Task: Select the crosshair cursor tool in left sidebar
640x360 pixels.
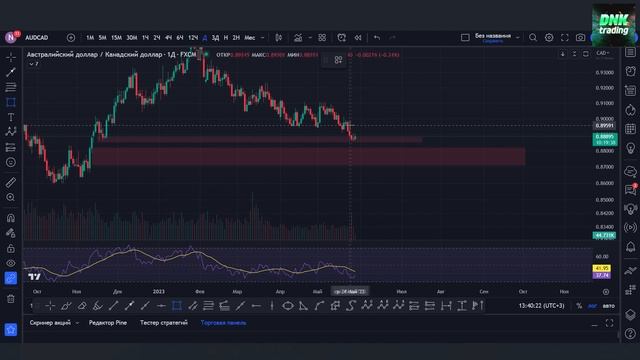Action: [x=11, y=57]
